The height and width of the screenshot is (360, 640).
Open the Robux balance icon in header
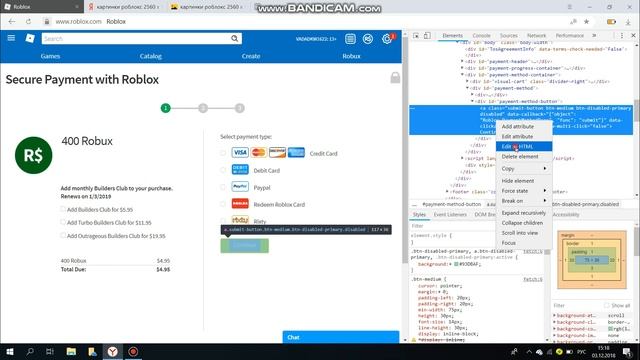368,39
